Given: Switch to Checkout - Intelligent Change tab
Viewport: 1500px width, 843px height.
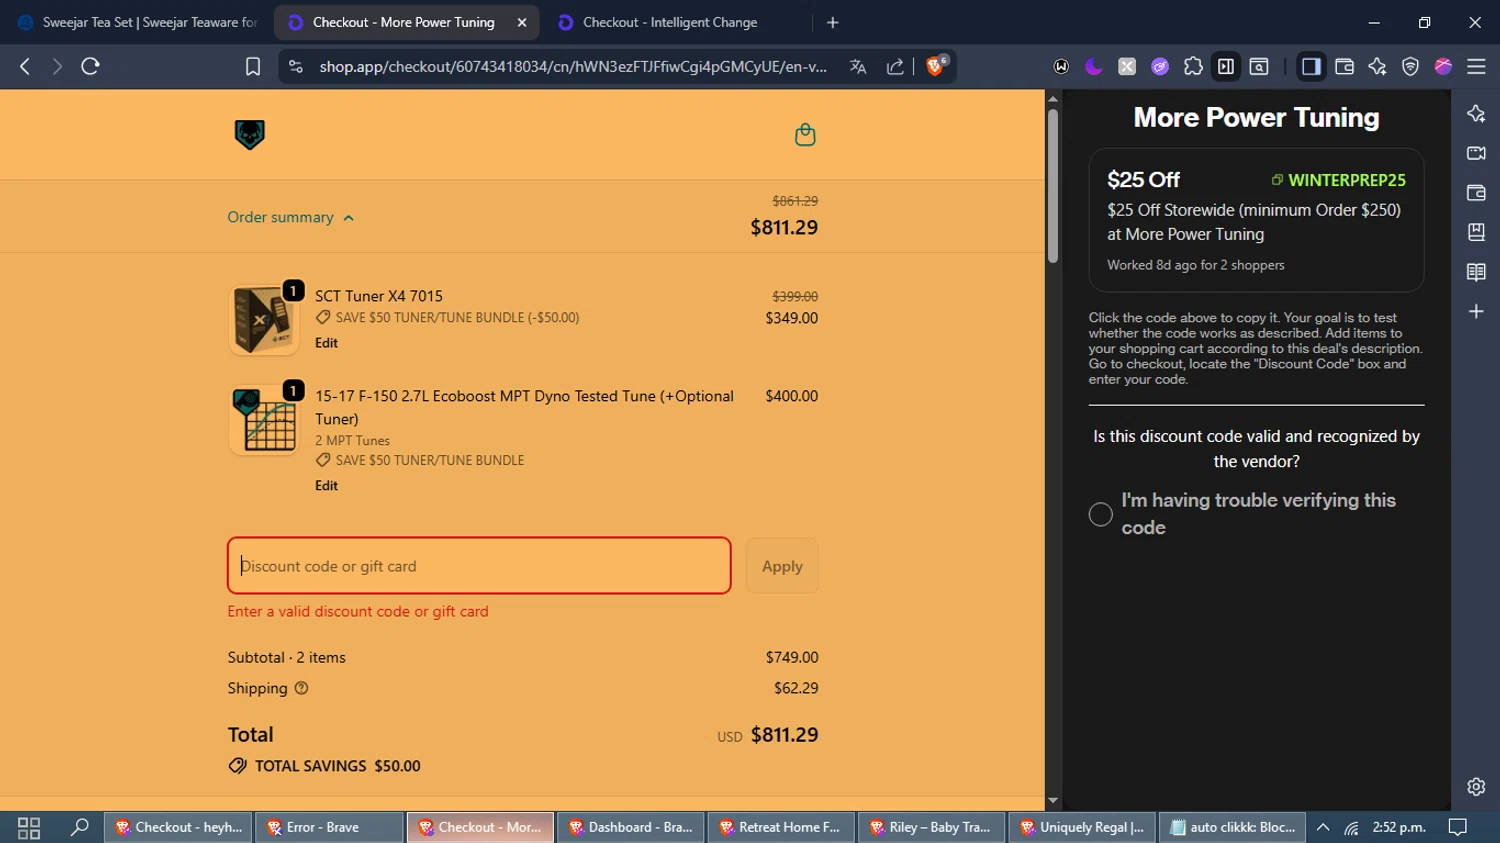Looking at the screenshot, I should point(670,22).
